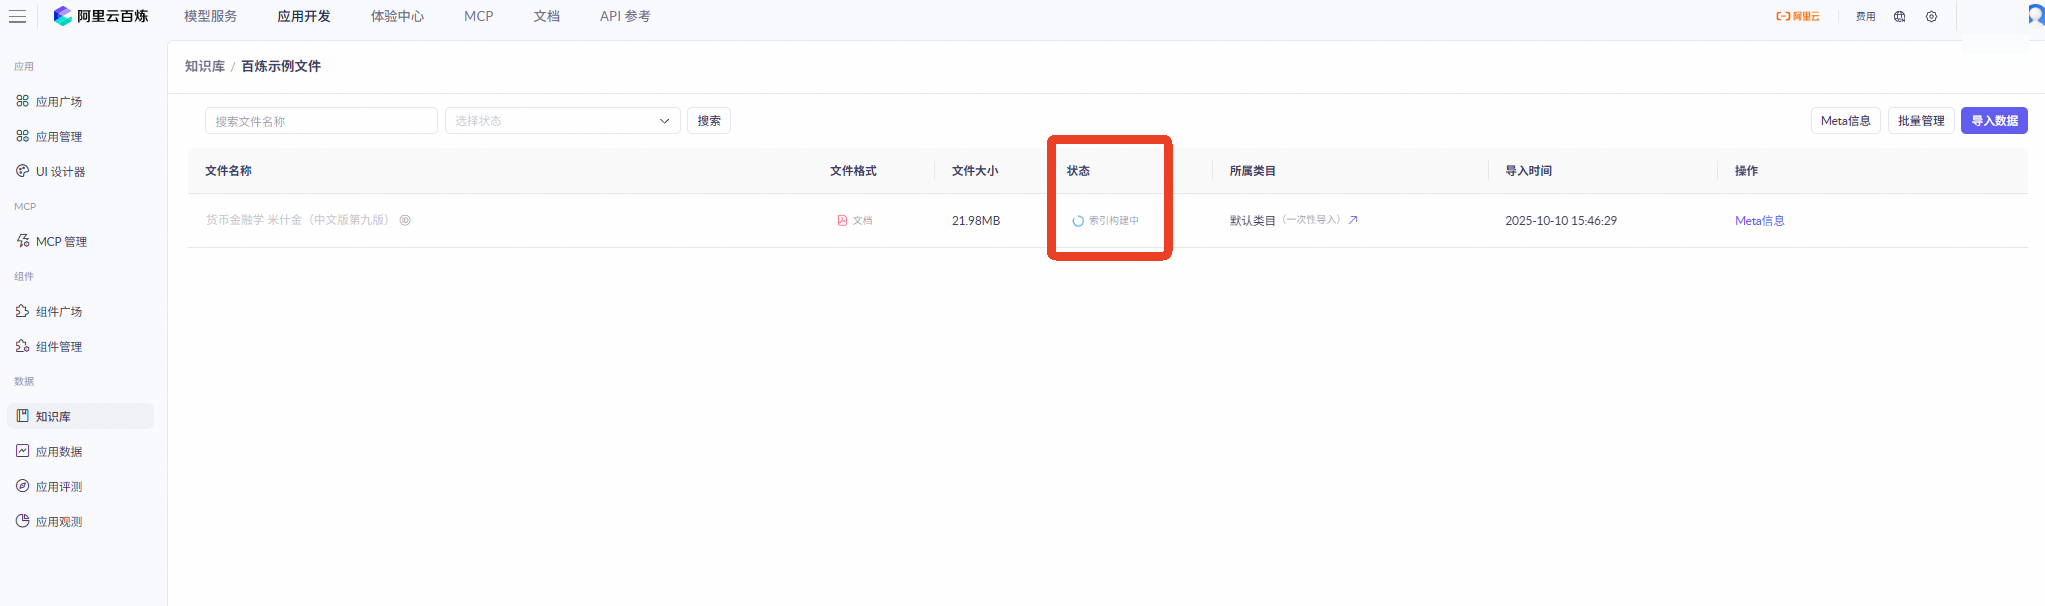The height and width of the screenshot is (606, 2045).
Task: Select 知识库 in the sidebar
Action: coord(80,416)
